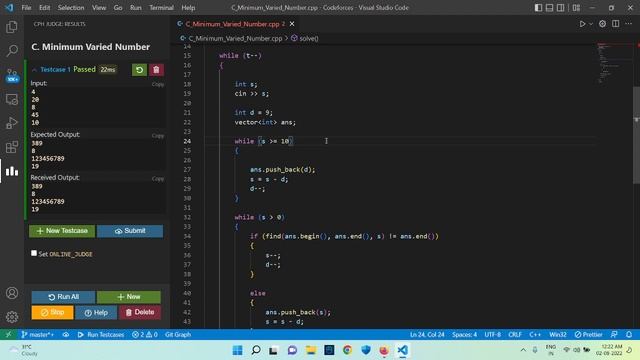Toggle Set ONLINE_JUDGE checkbox

34,253
